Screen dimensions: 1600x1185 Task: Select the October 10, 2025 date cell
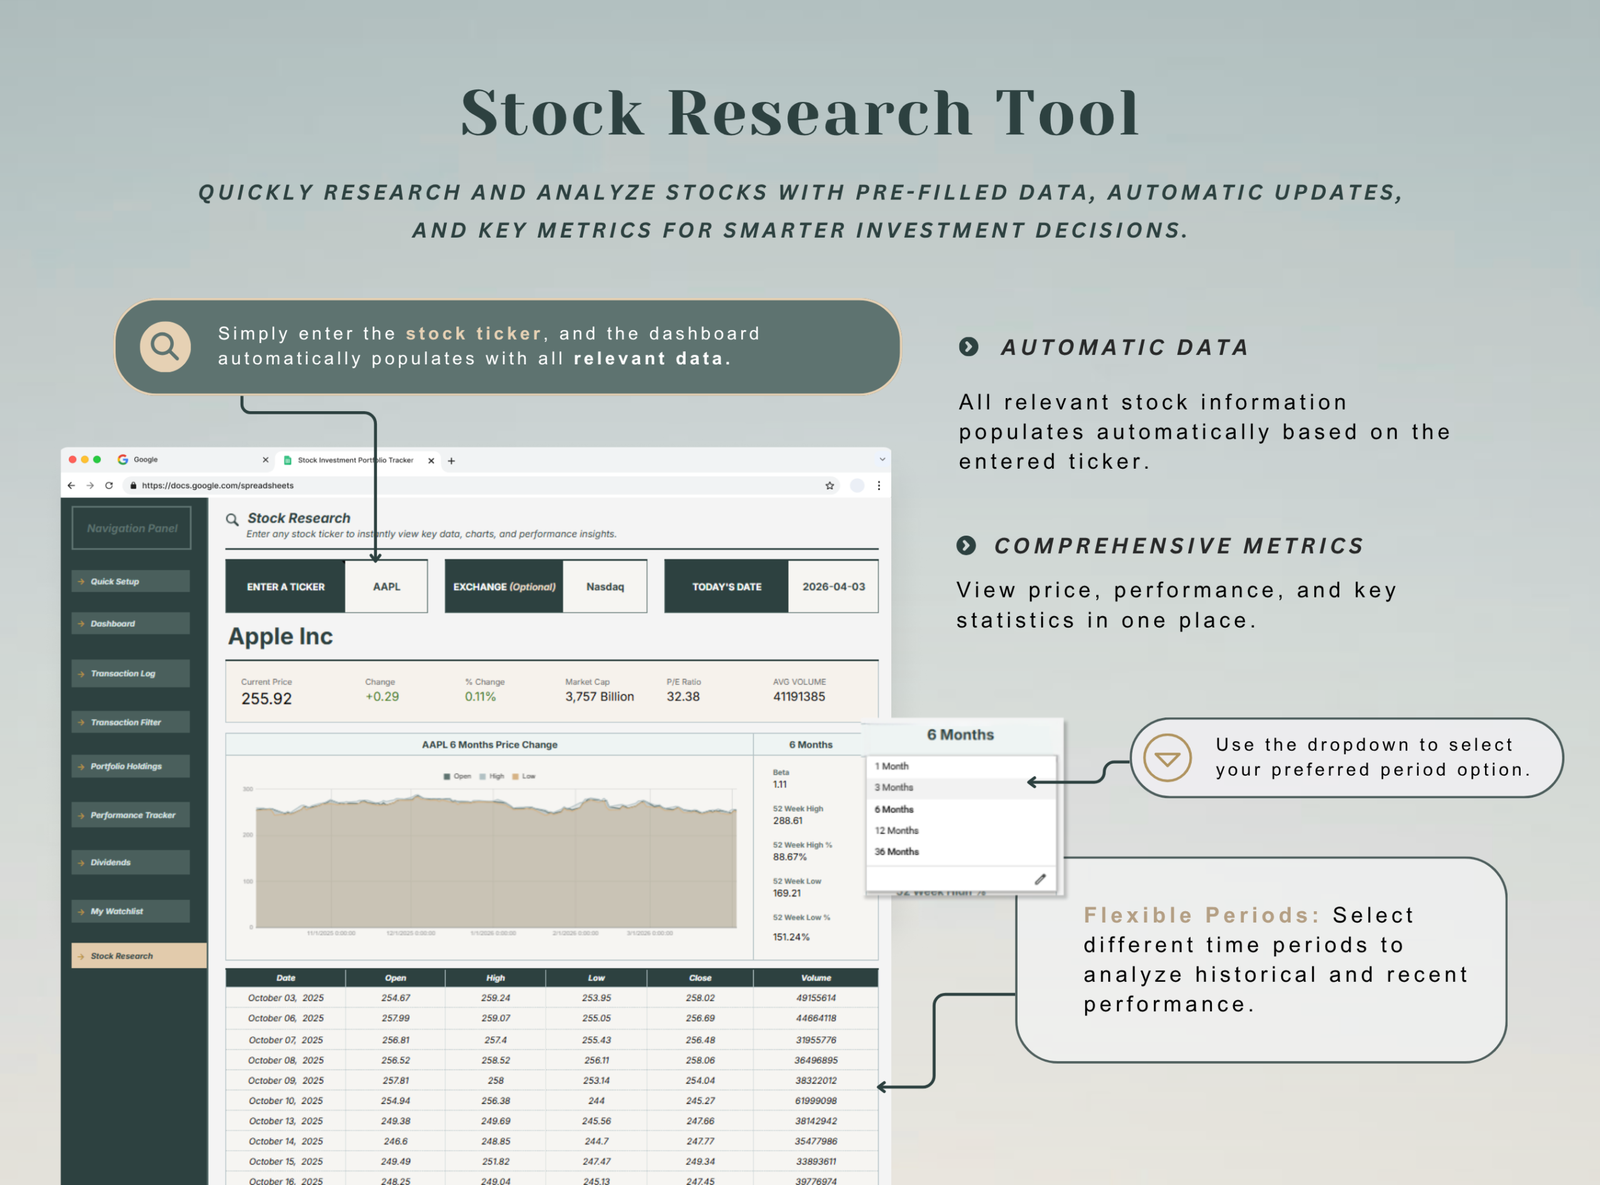point(286,1101)
